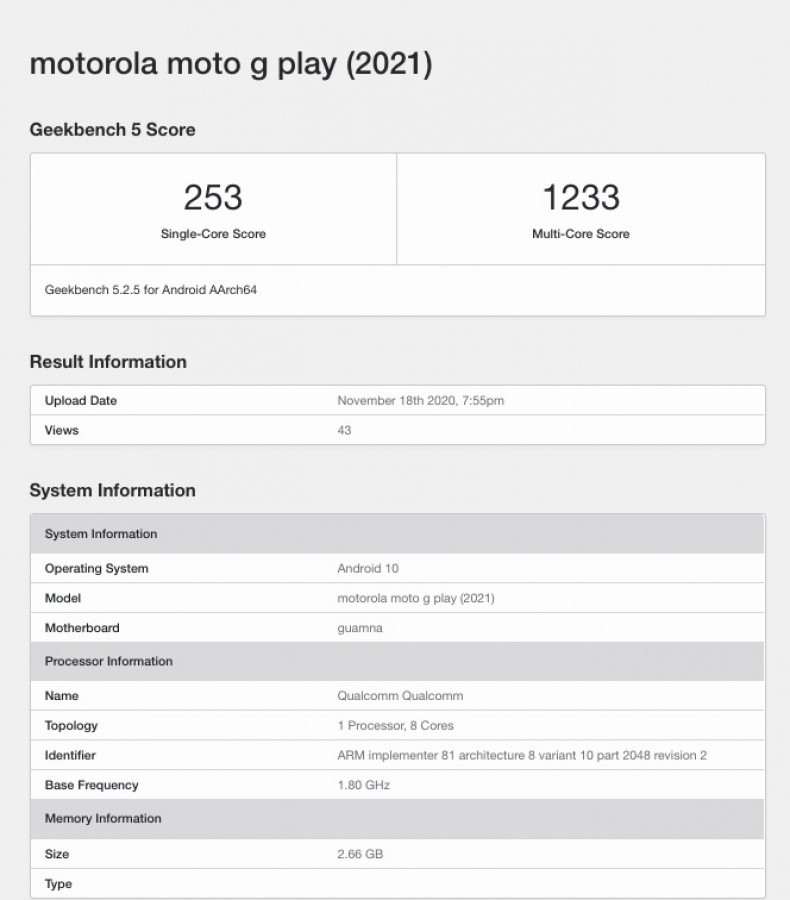
Task: Click the Android 10 operating system value
Action: pos(368,568)
